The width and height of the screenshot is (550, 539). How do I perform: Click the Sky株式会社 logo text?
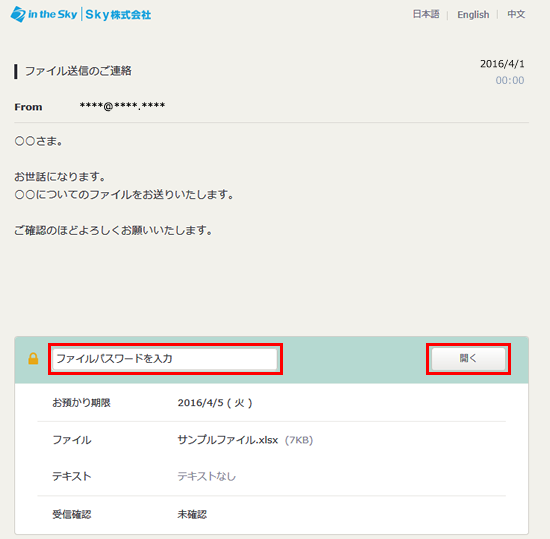click(118, 15)
